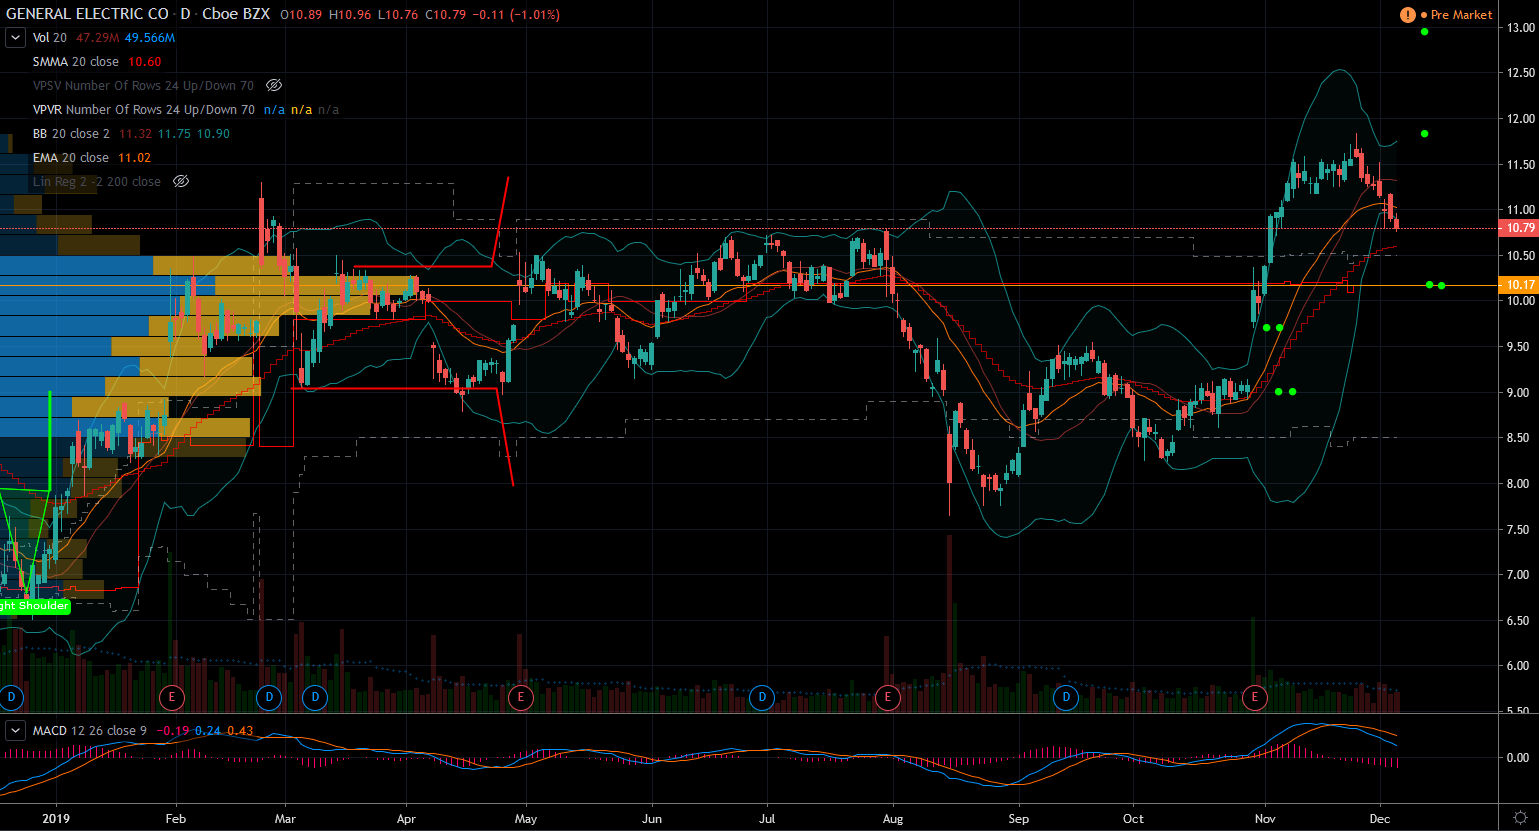Click the Dec label on the time axis
The image size is (1539, 831).
coord(1380,819)
